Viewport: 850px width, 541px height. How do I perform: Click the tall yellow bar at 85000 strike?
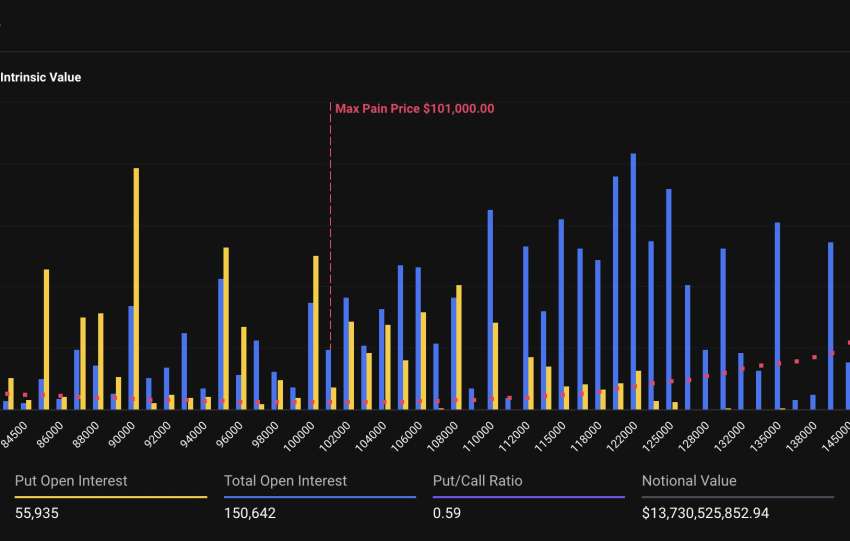pyautogui.click(x=46, y=338)
